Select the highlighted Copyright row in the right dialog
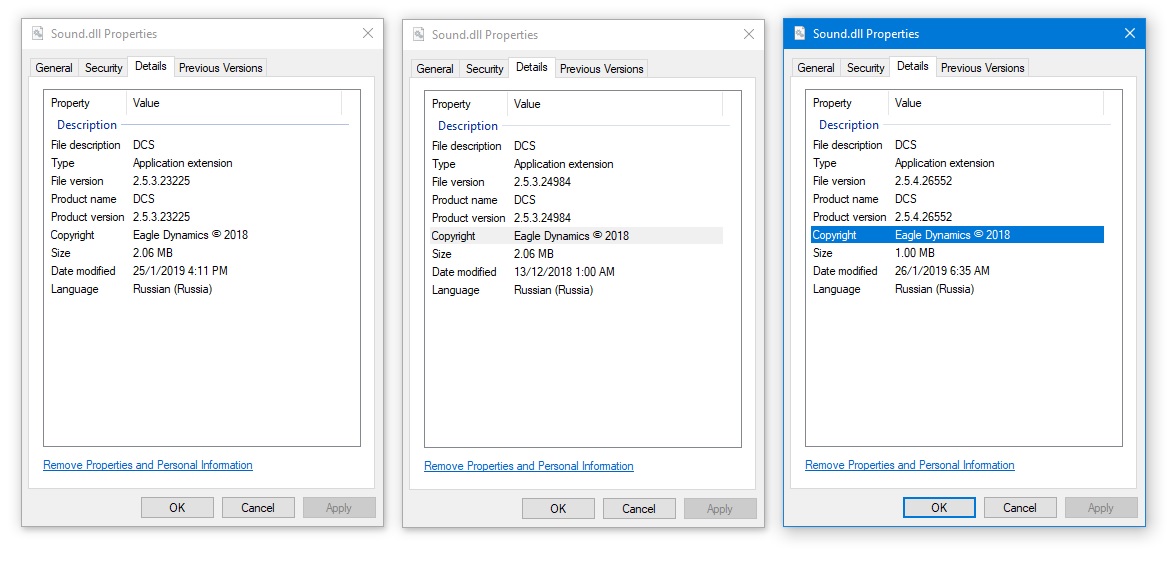This screenshot has width=1170, height=562. [x=957, y=235]
